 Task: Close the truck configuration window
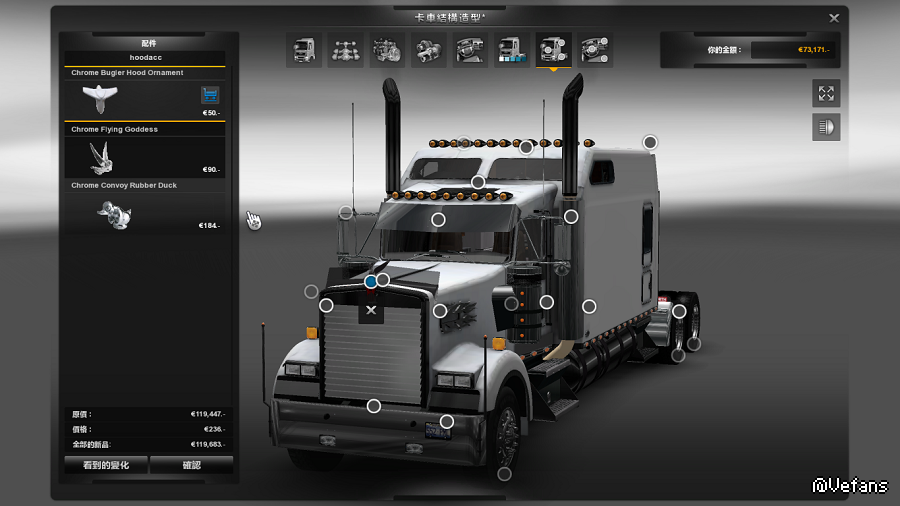834,18
